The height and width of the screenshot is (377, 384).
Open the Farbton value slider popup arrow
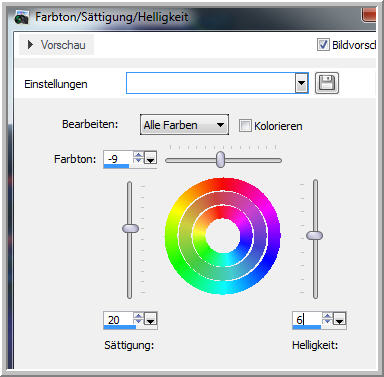tap(151, 158)
